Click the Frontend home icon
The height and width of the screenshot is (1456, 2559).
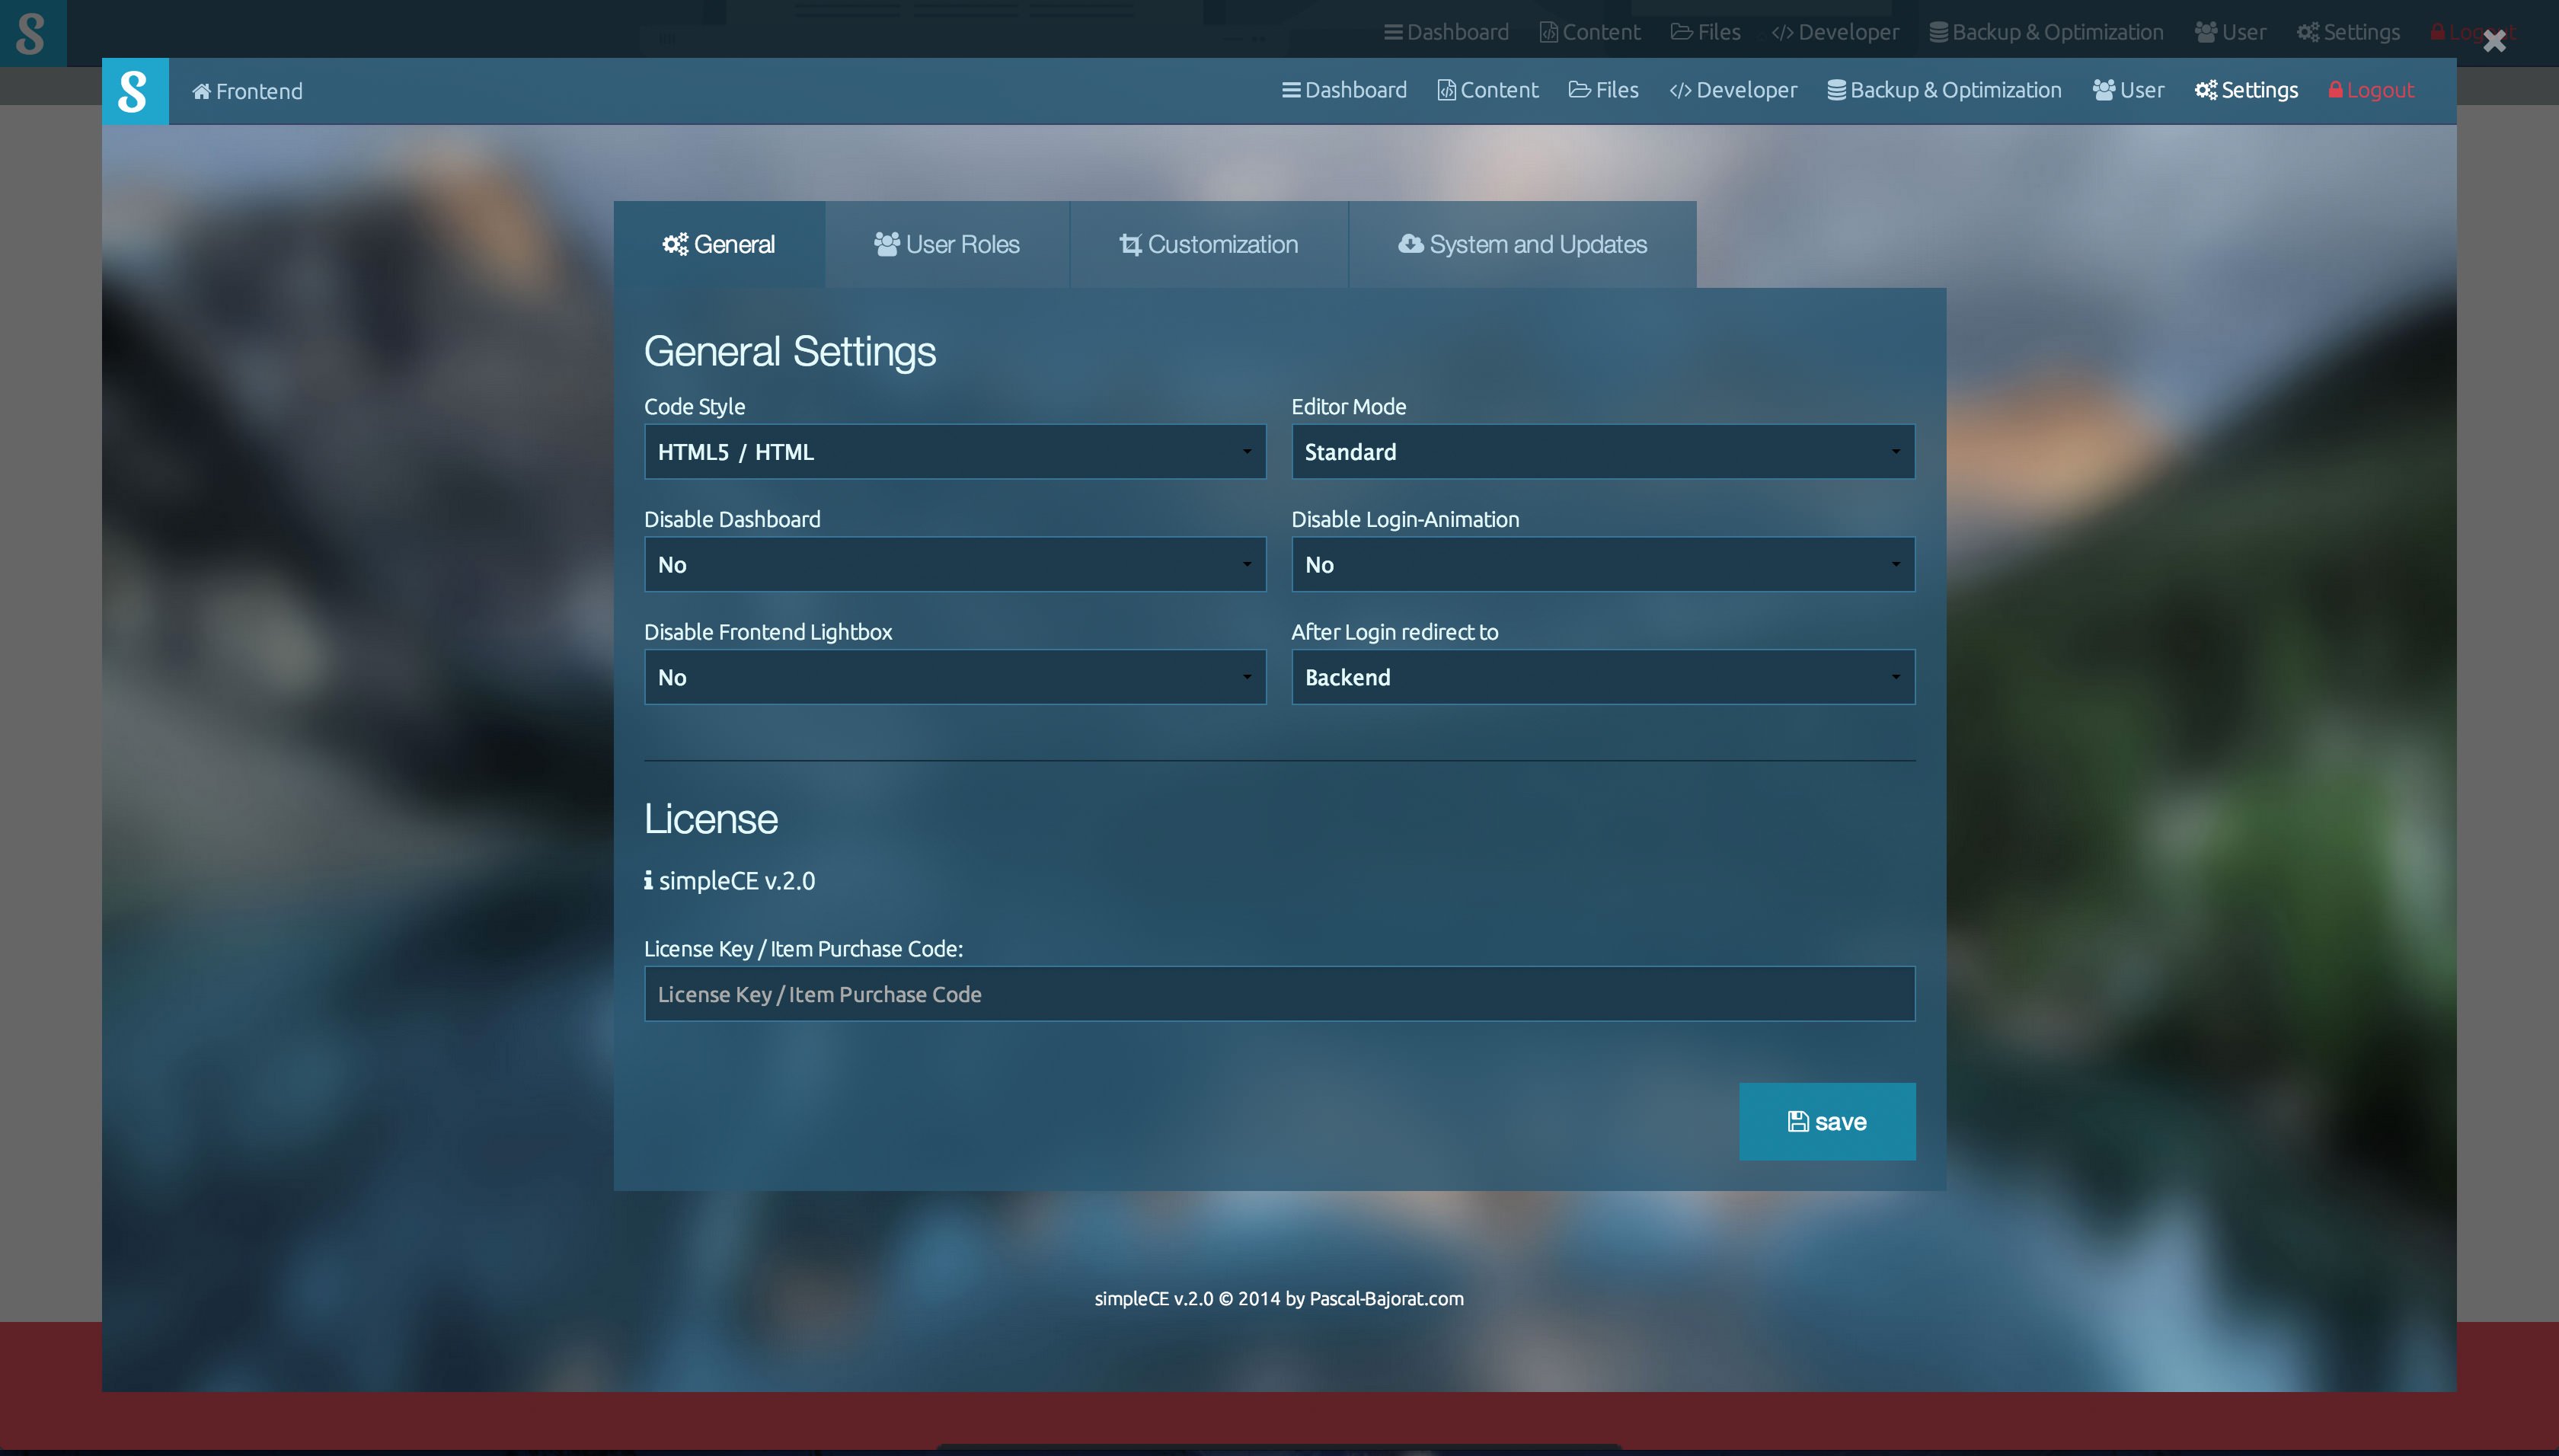point(201,92)
